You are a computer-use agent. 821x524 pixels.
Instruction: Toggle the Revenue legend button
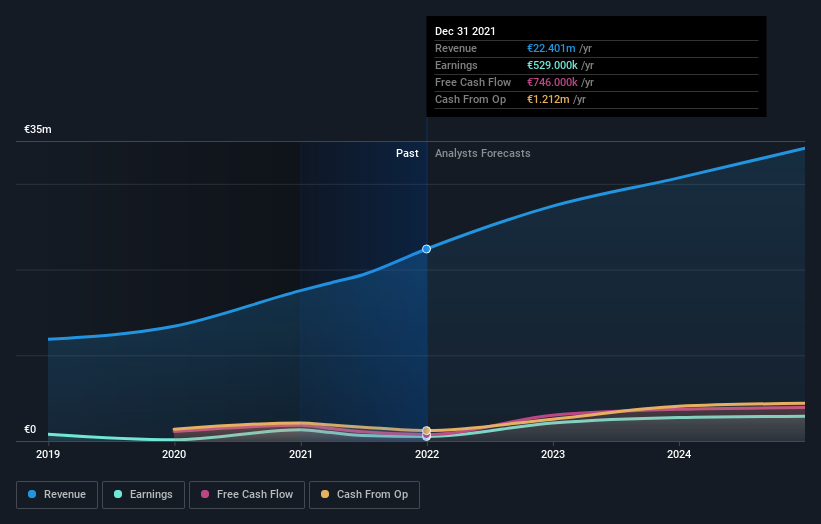[x=57, y=495]
